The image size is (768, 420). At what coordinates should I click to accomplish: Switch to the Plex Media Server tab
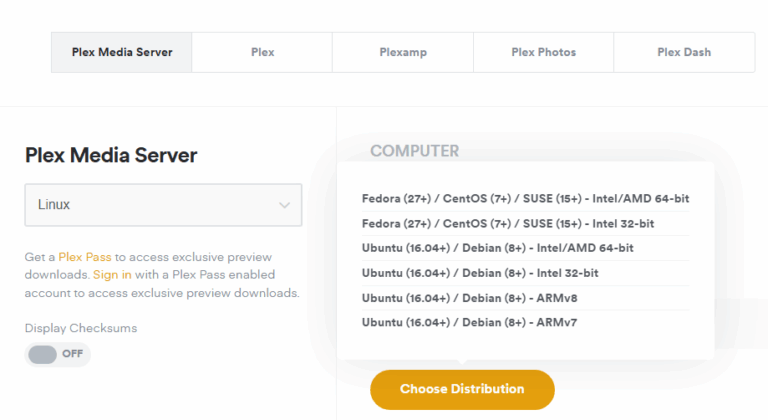(x=121, y=52)
